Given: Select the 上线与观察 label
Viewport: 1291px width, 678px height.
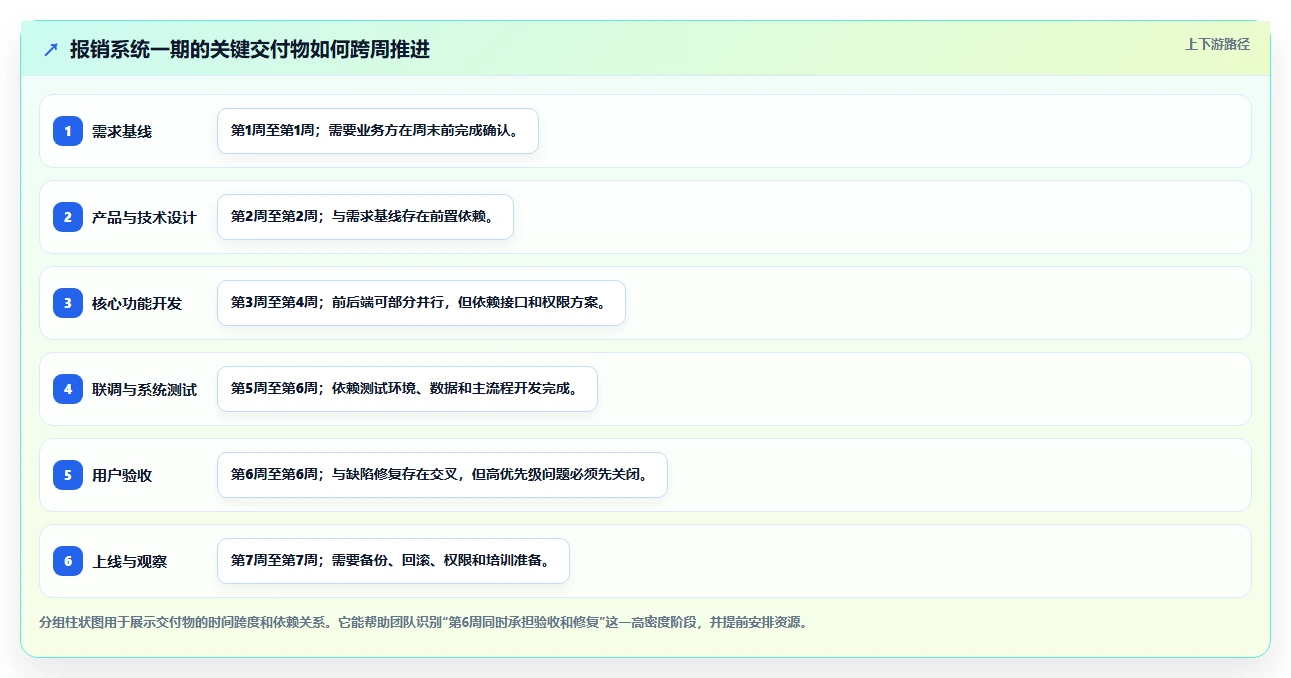Looking at the screenshot, I should [129, 561].
